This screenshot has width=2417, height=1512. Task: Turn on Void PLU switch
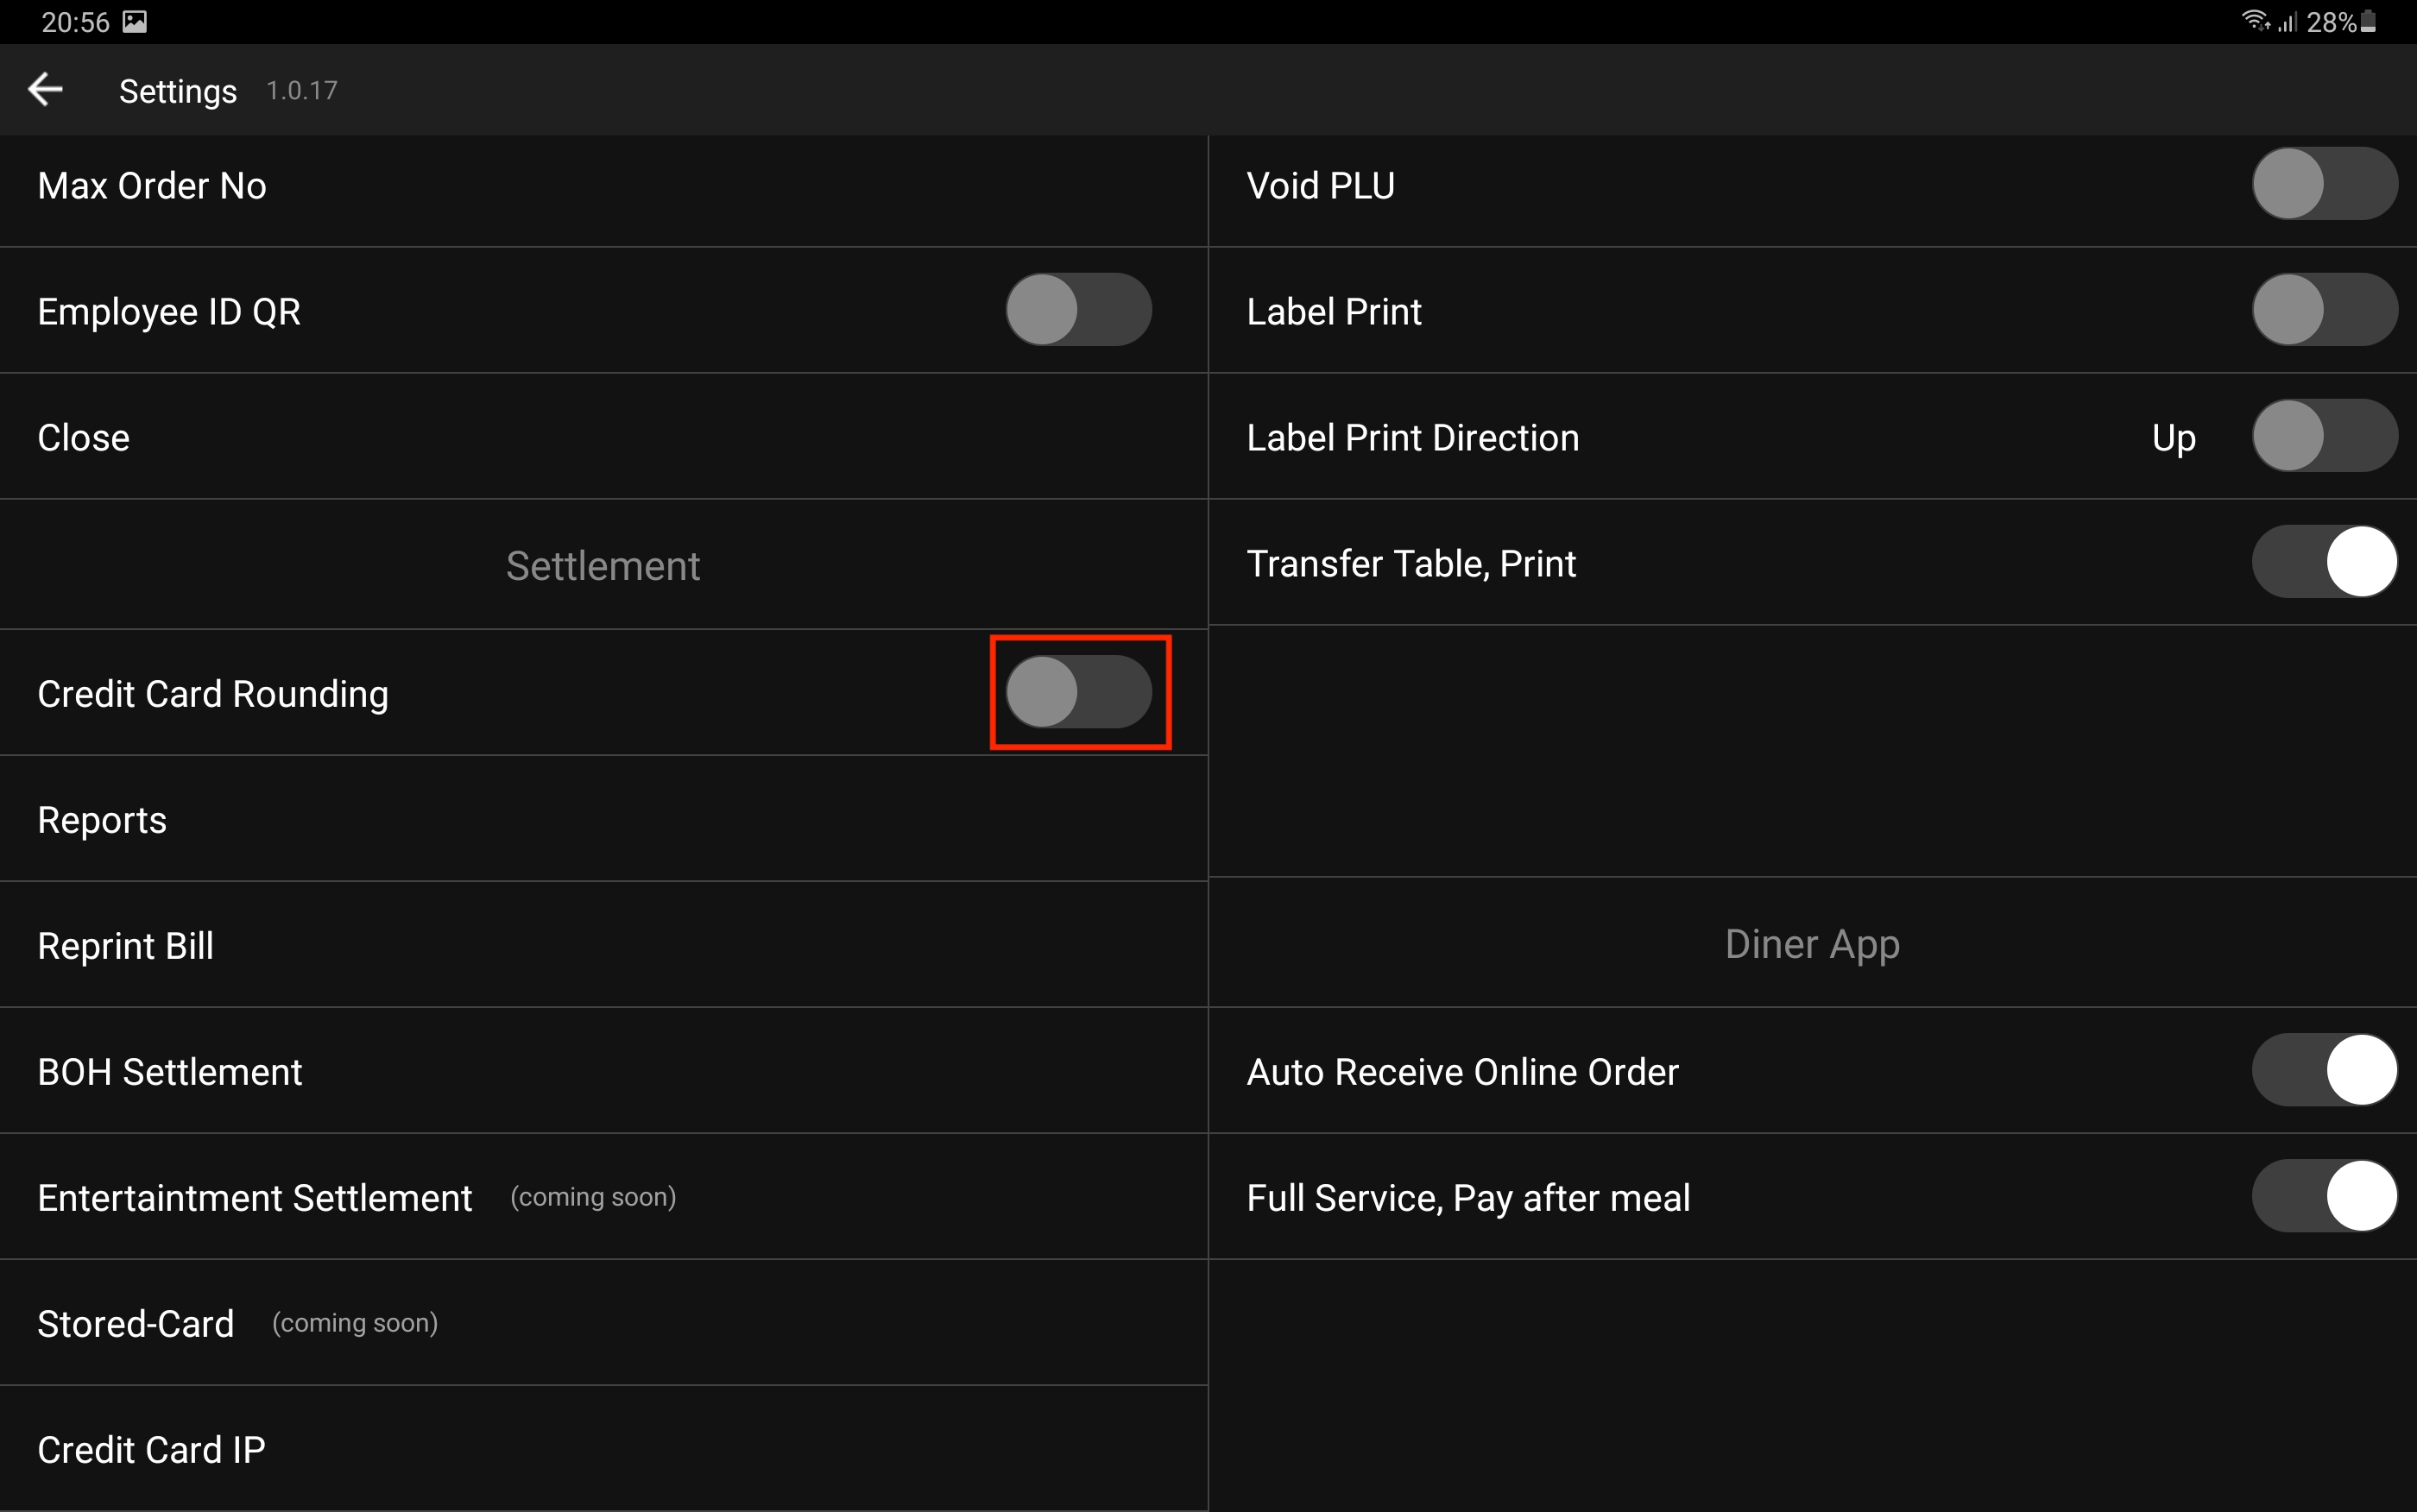click(x=2324, y=184)
